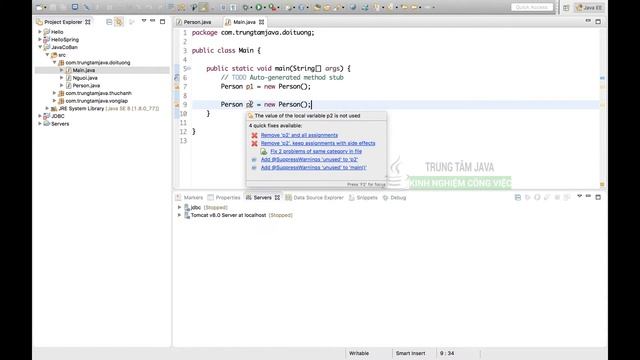Screen dimensions: 640x360
Task: Click the green Run button in toolbar
Action: pos(259,7)
